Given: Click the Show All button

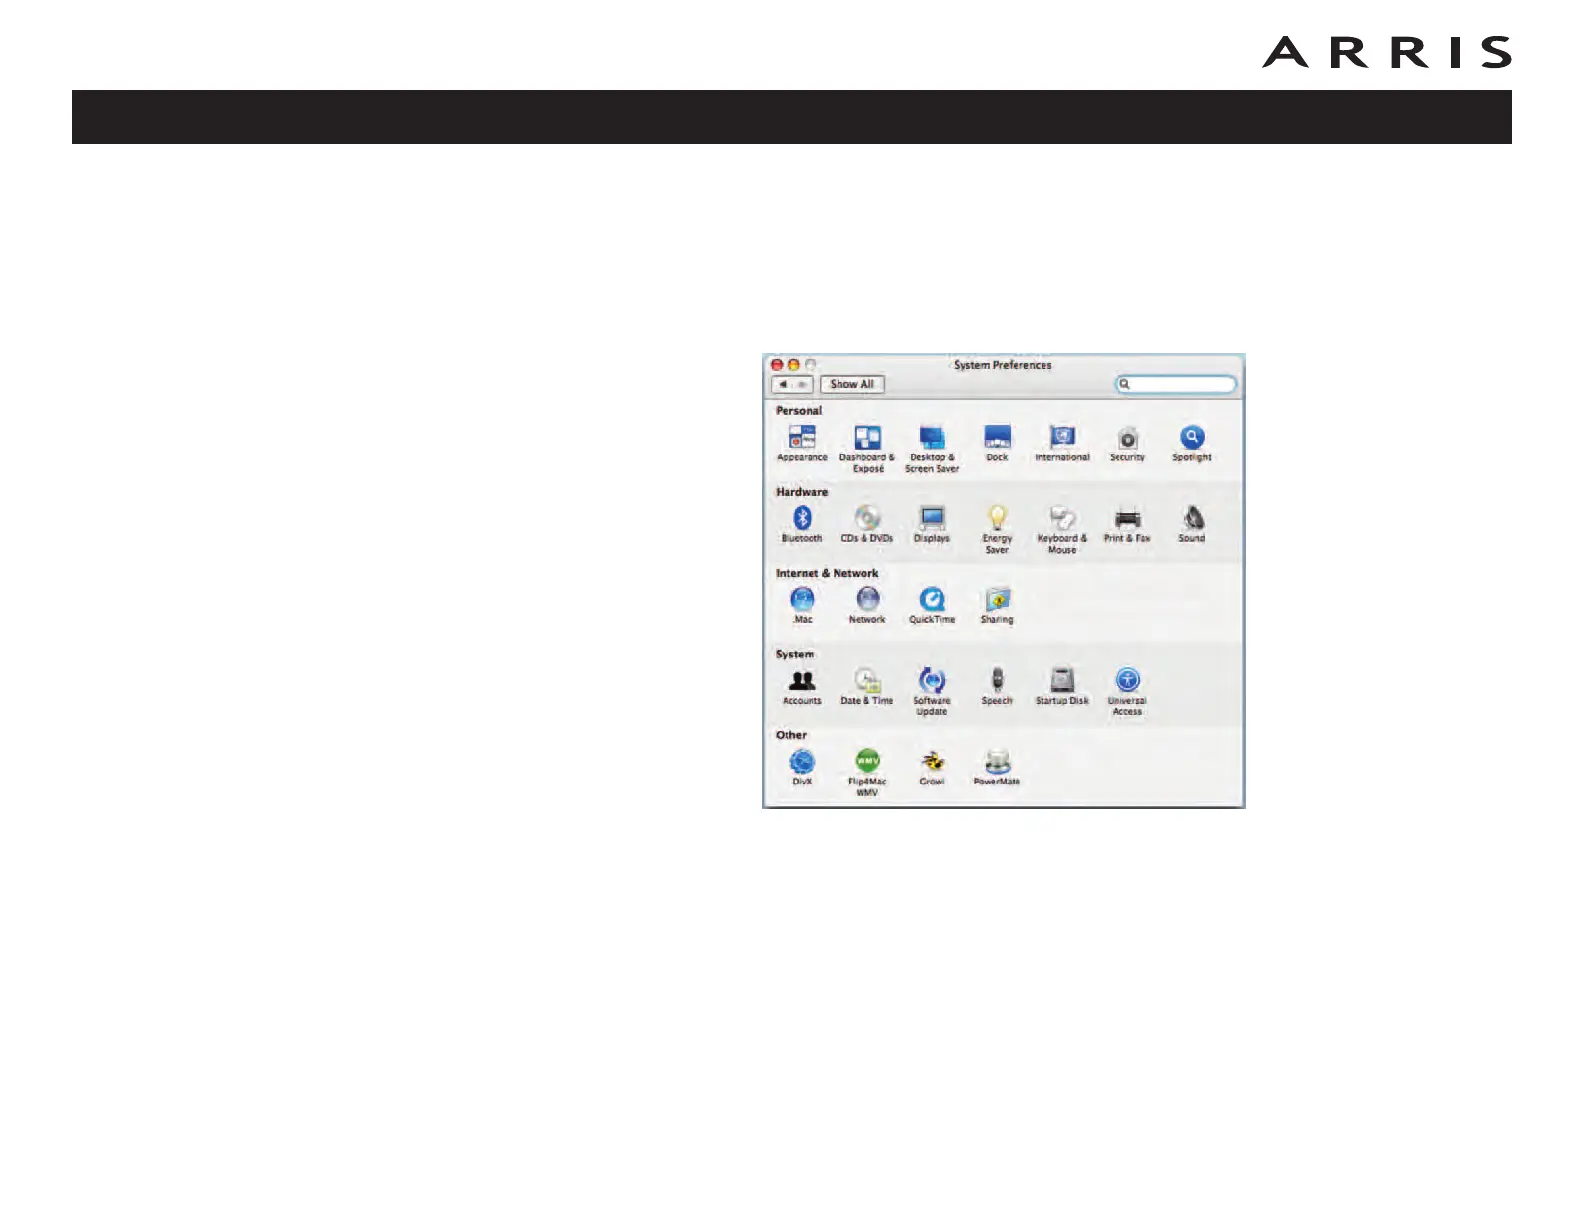Looking at the screenshot, I should point(852,384).
